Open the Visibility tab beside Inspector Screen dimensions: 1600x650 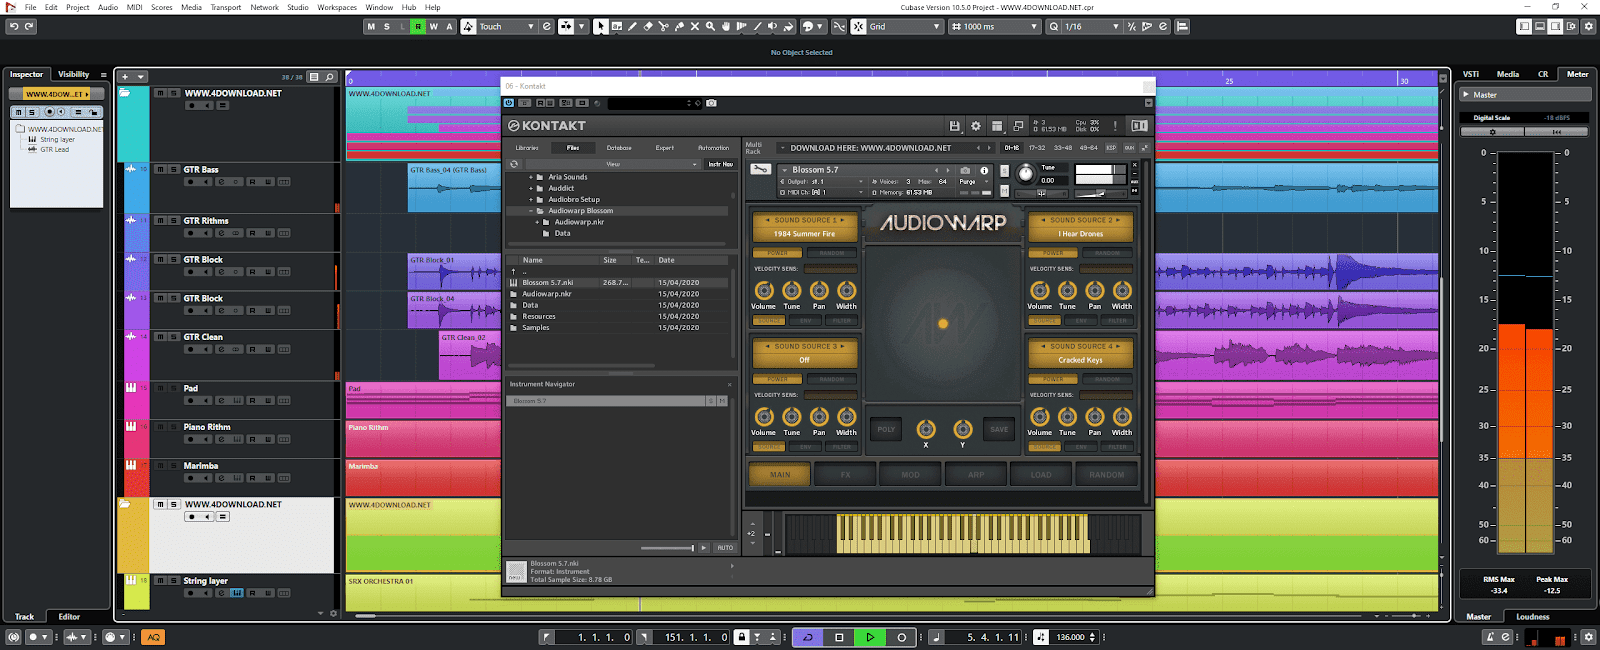(73, 74)
